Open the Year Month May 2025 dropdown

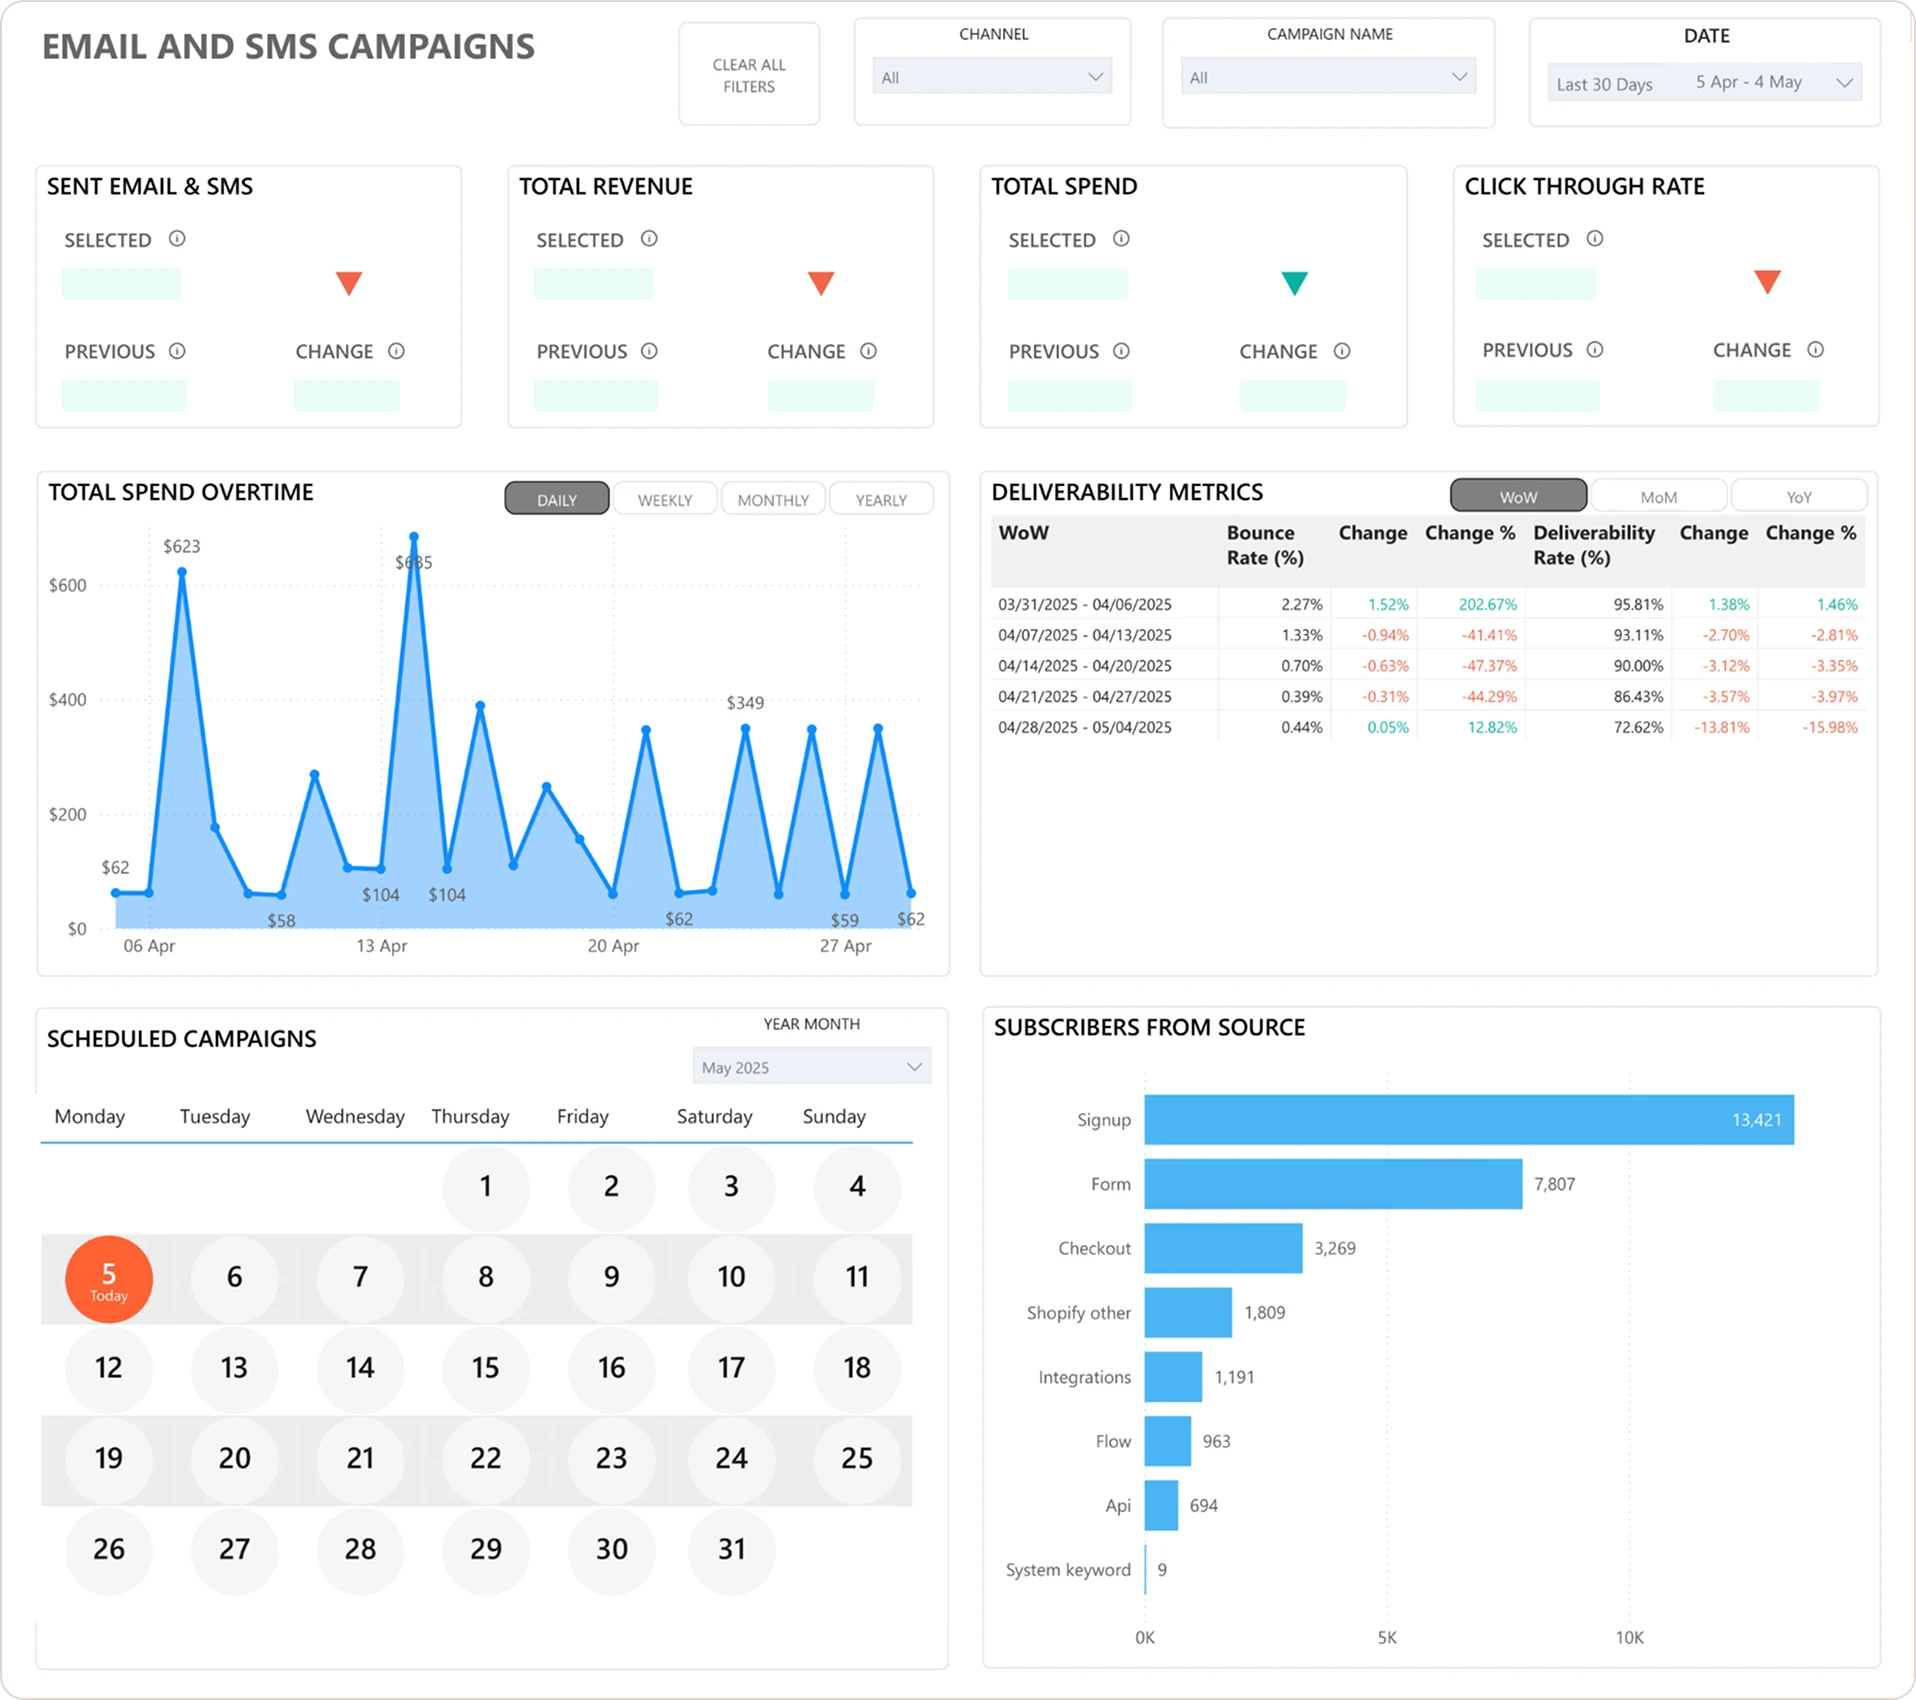pyautogui.click(x=811, y=1067)
